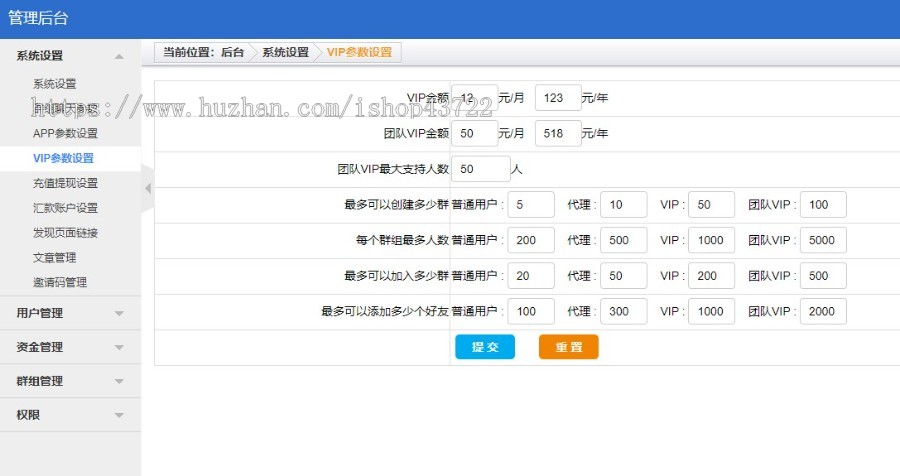Edit 最多可以加入多少群 团队VIP field 500
This screenshot has width=900, height=476.
tap(823, 276)
